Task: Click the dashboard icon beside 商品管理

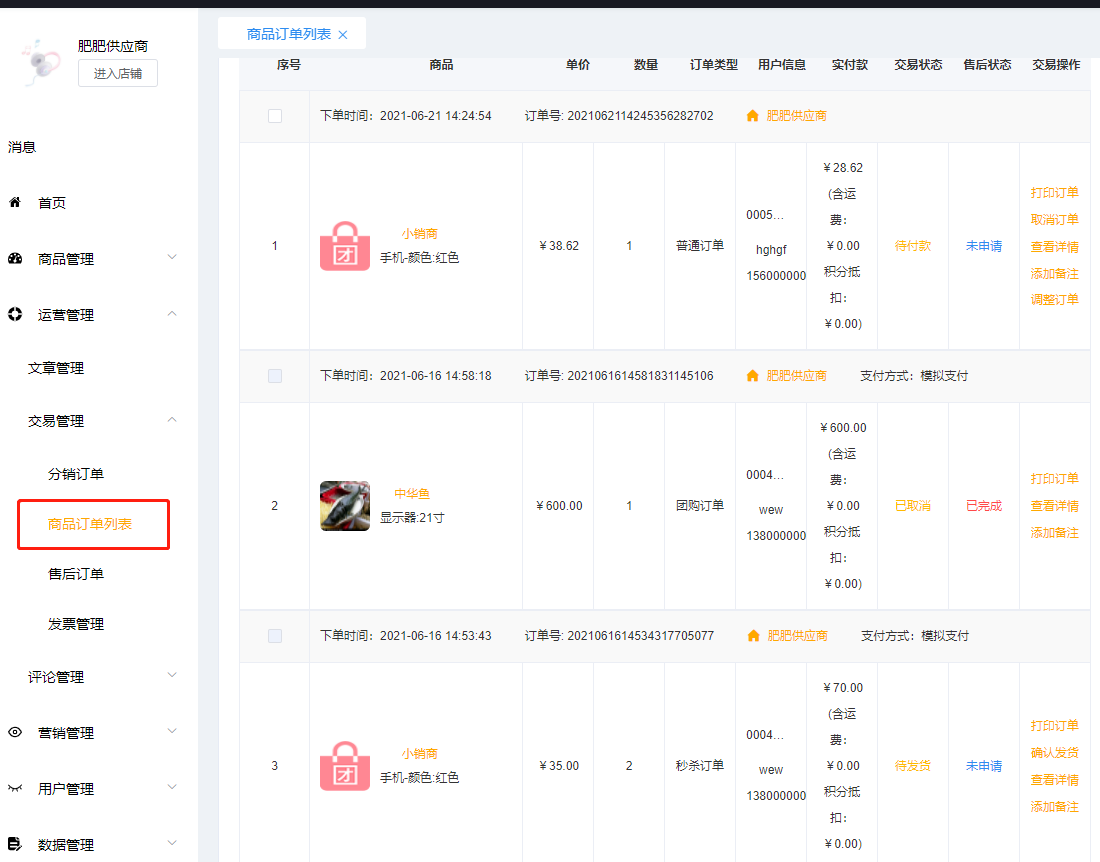Action: (15, 259)
